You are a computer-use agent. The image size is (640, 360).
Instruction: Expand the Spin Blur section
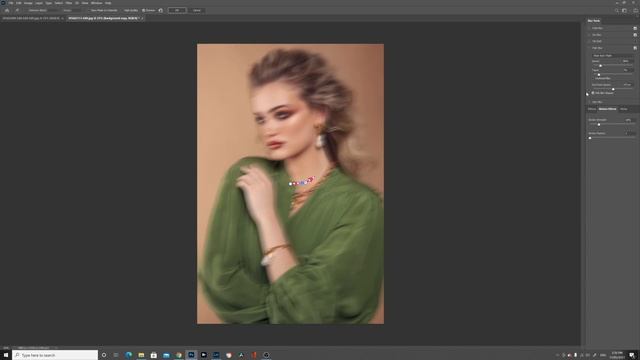click(x=589, y=102)
